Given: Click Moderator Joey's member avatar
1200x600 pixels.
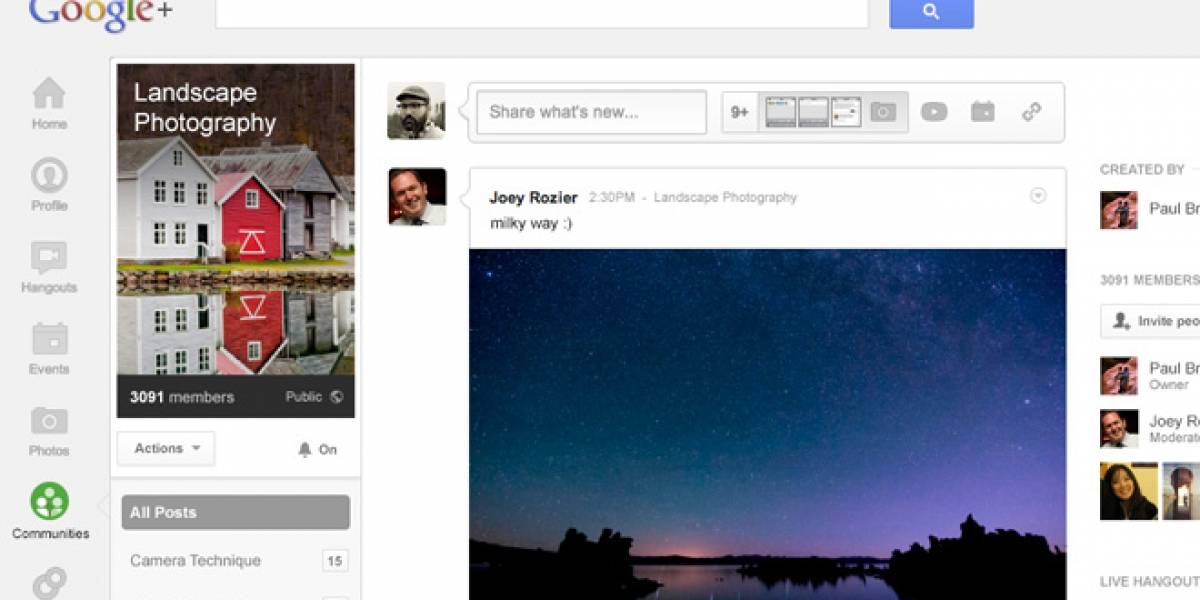Looking at the screenshot, I should pos(1119,428).
